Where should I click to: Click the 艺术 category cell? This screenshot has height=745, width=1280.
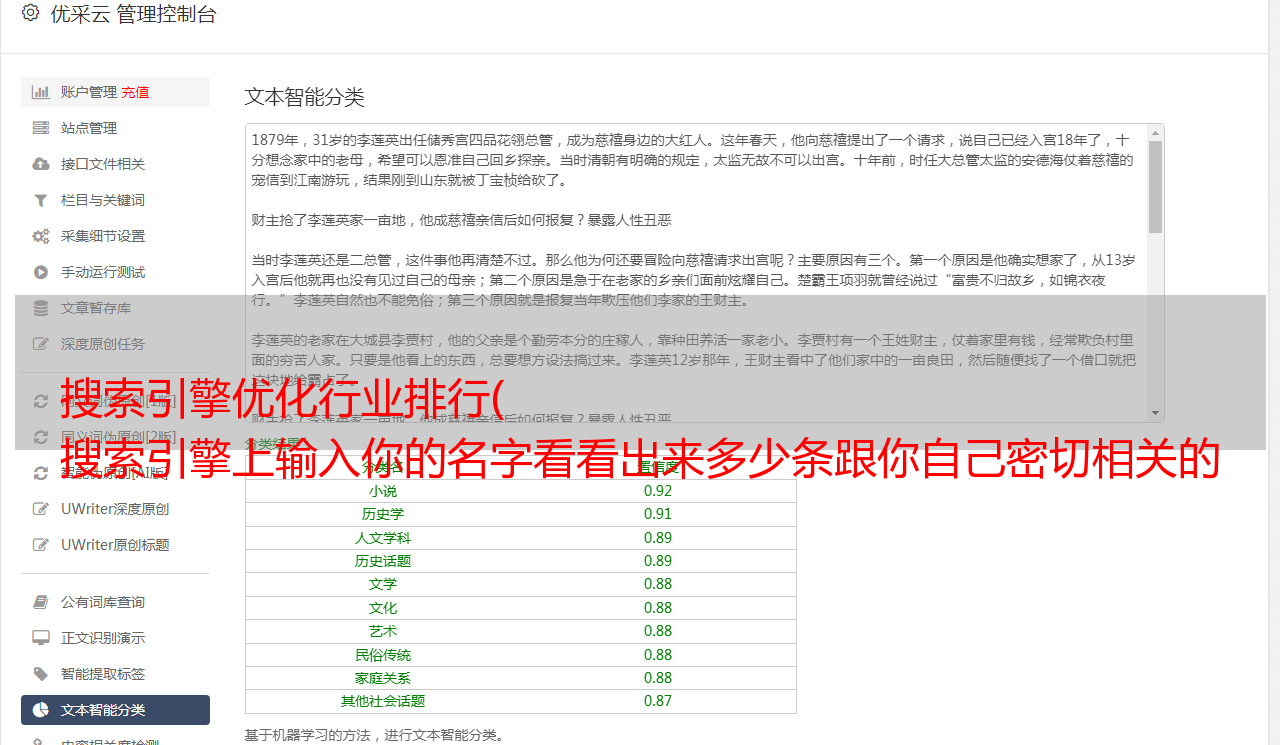click(383, 631)
